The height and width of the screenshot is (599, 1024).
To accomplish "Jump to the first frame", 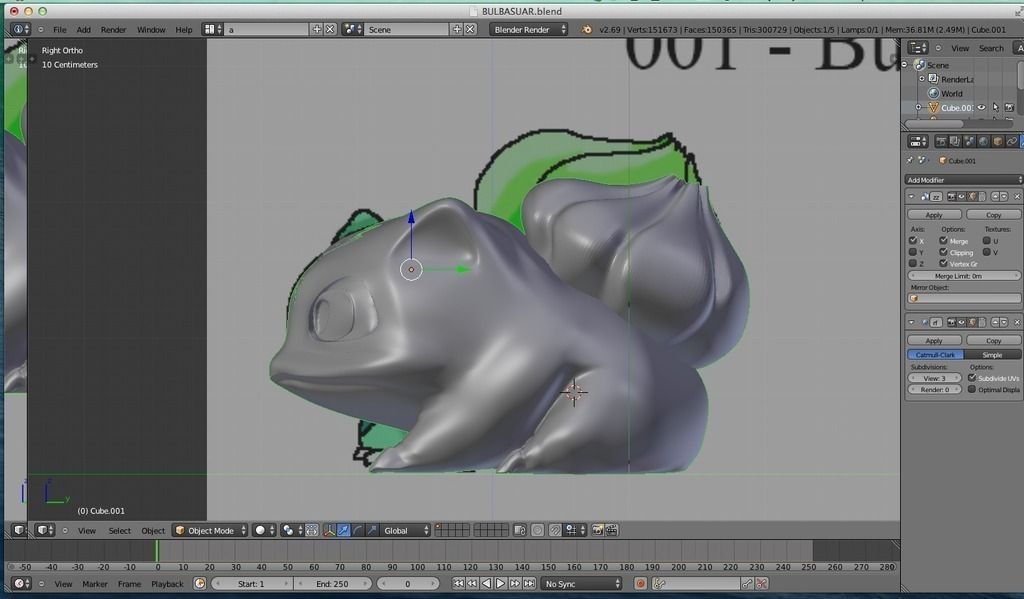I will pyautogui.click(x=458, y=583).
